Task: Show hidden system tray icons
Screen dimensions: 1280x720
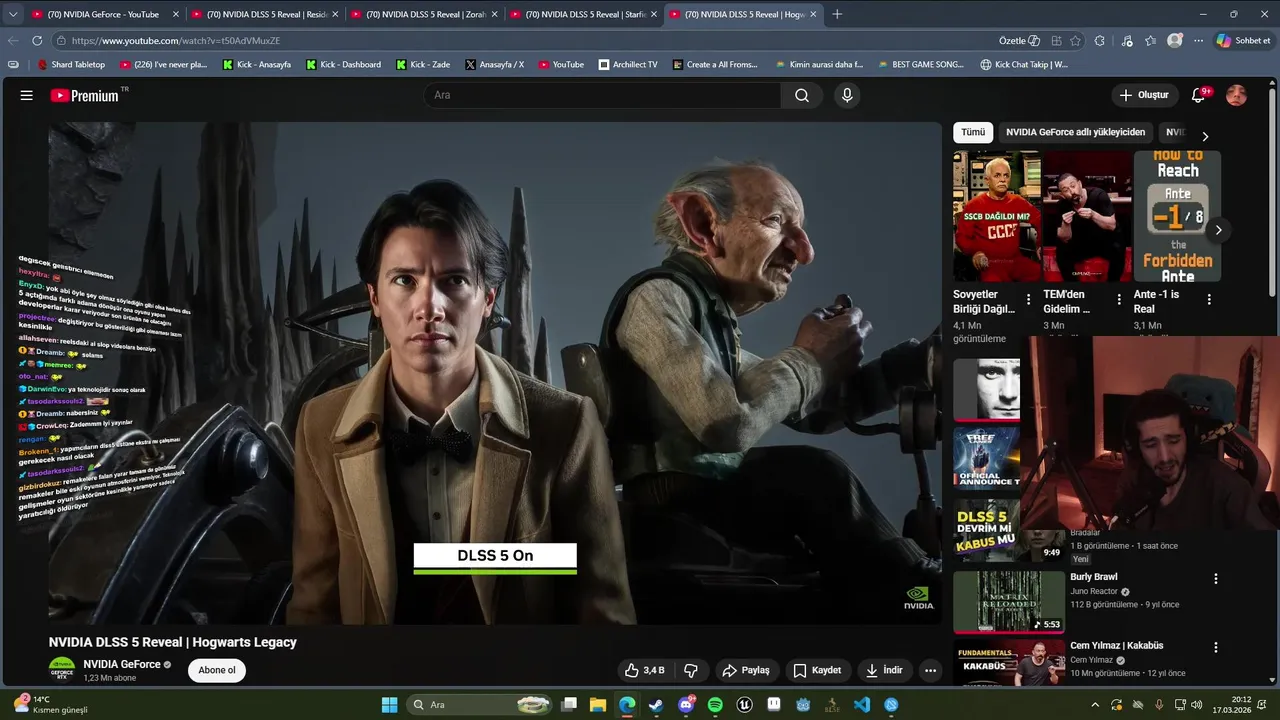Action: [1094, 705]
